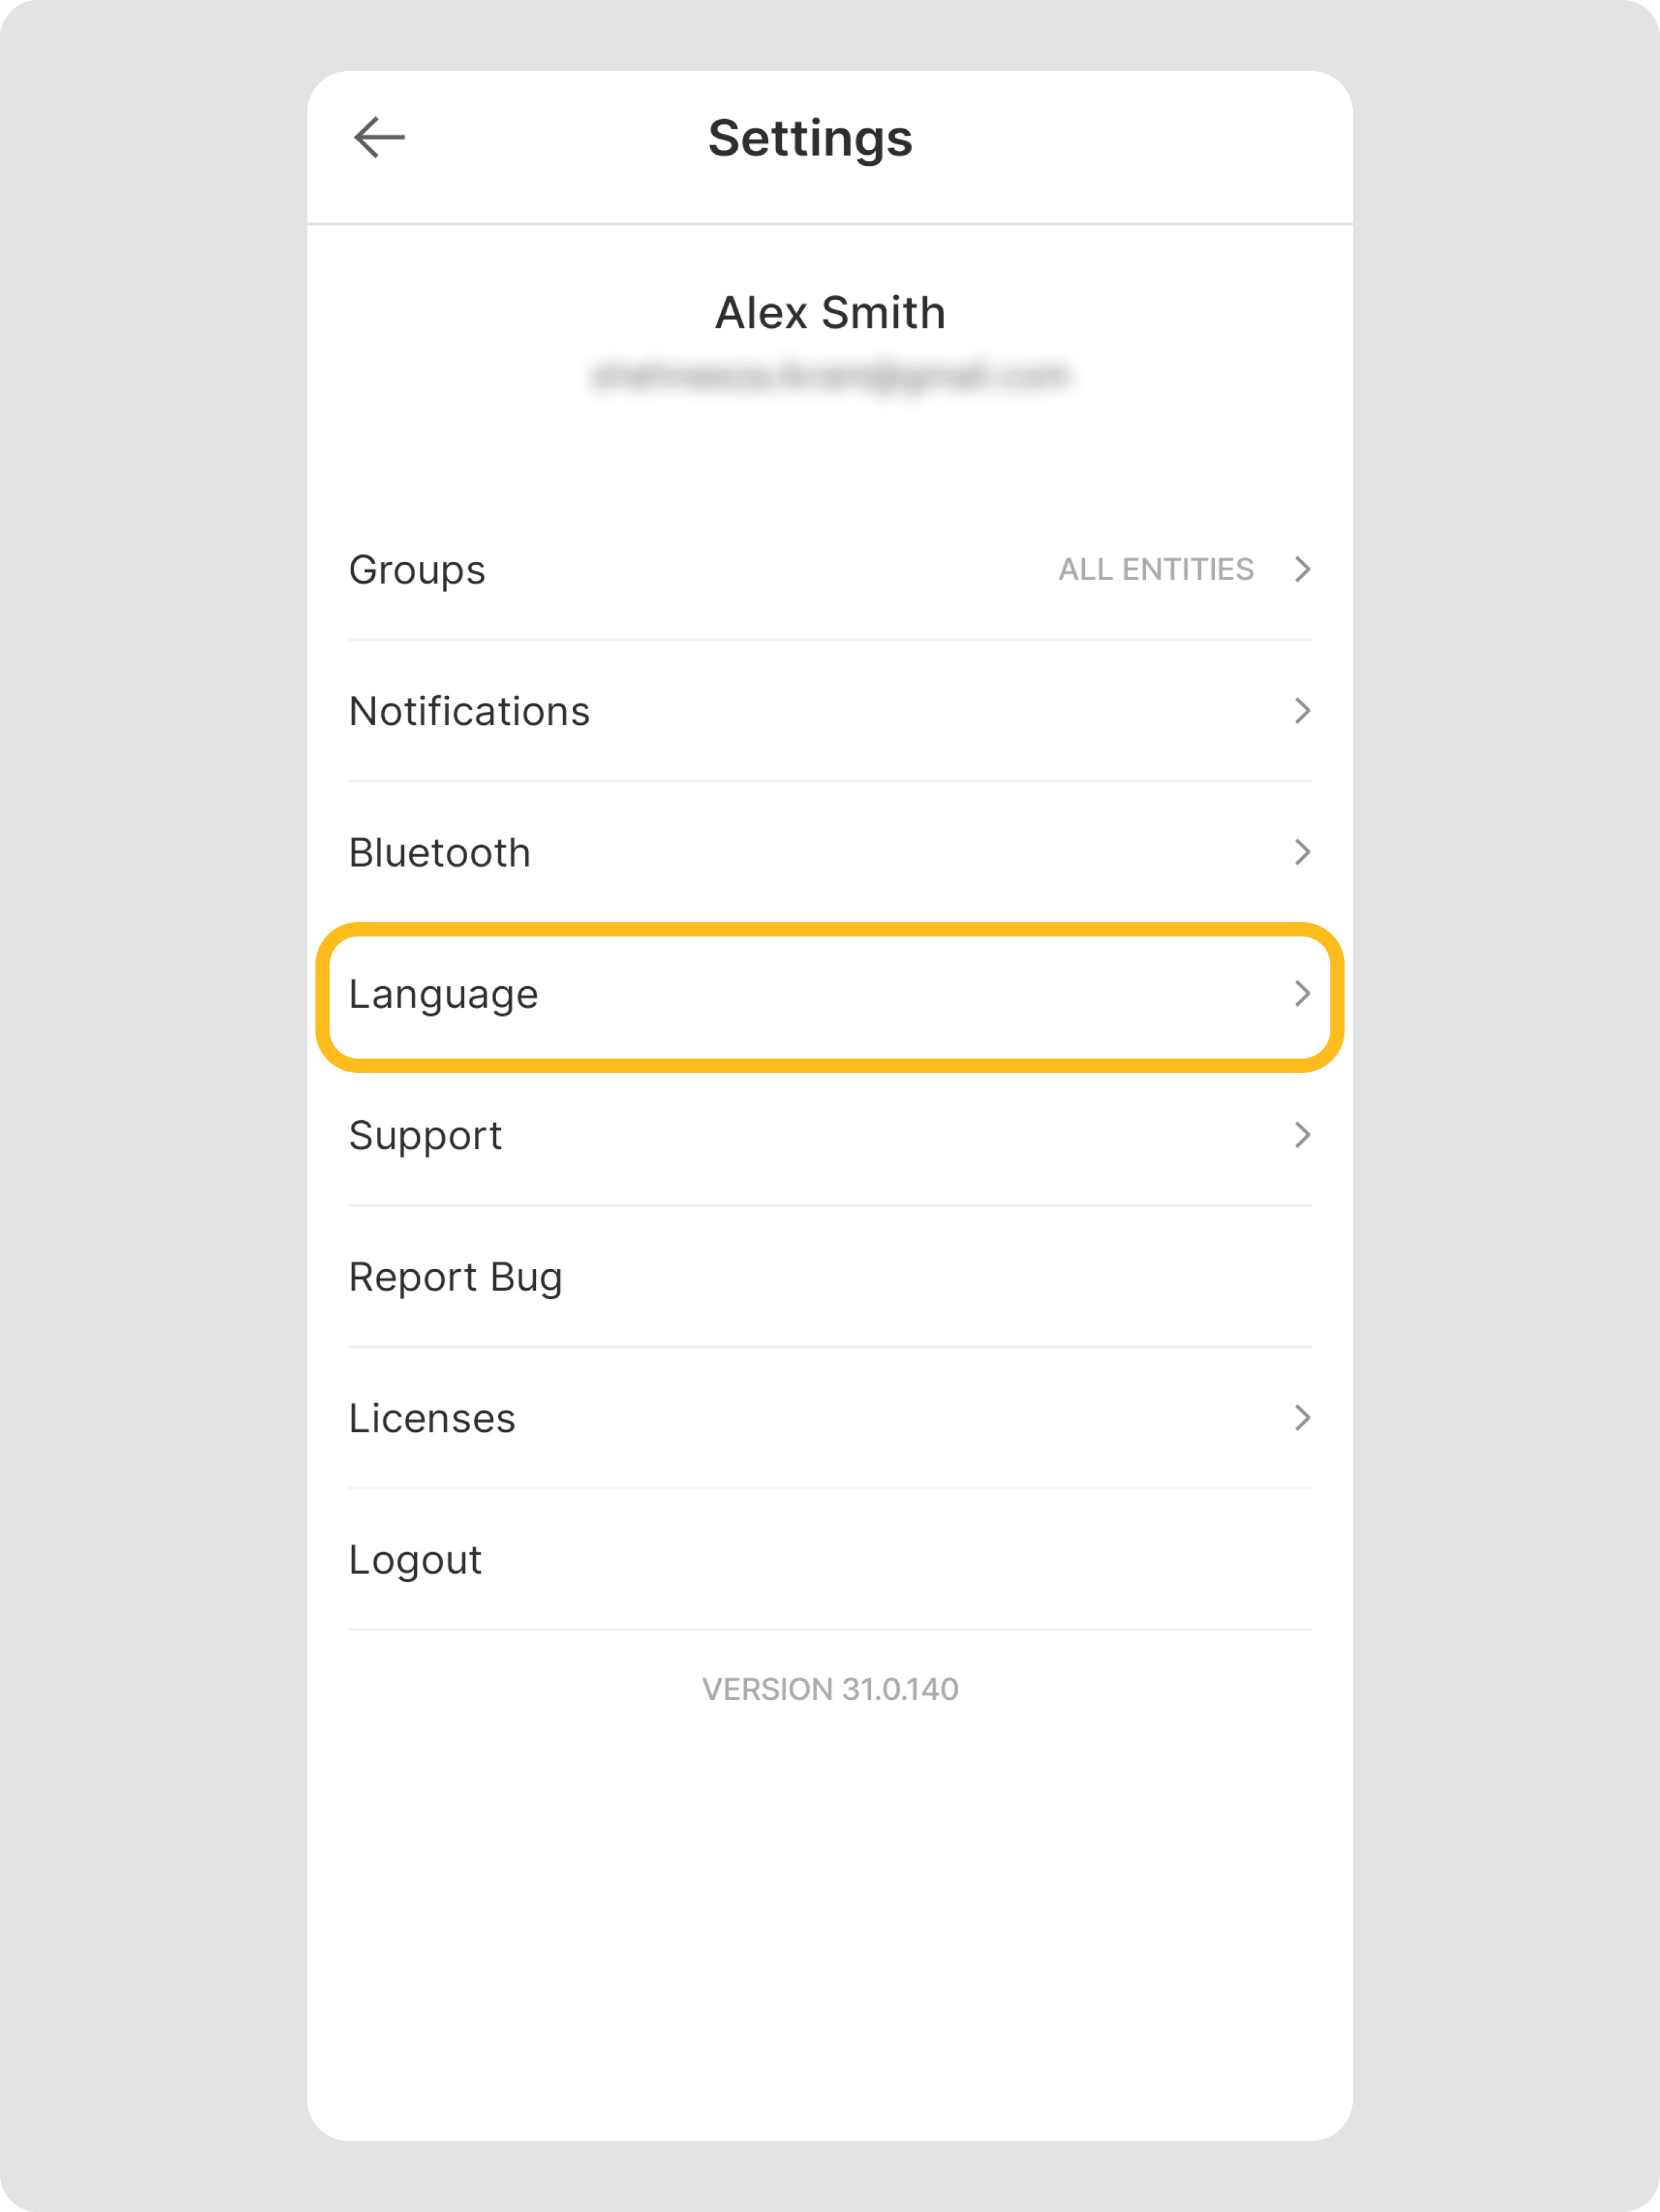Expand Licenses using its chevron
Image resolution: width=1660 pixels, height=2212 pixels.
(1301, 1418)
